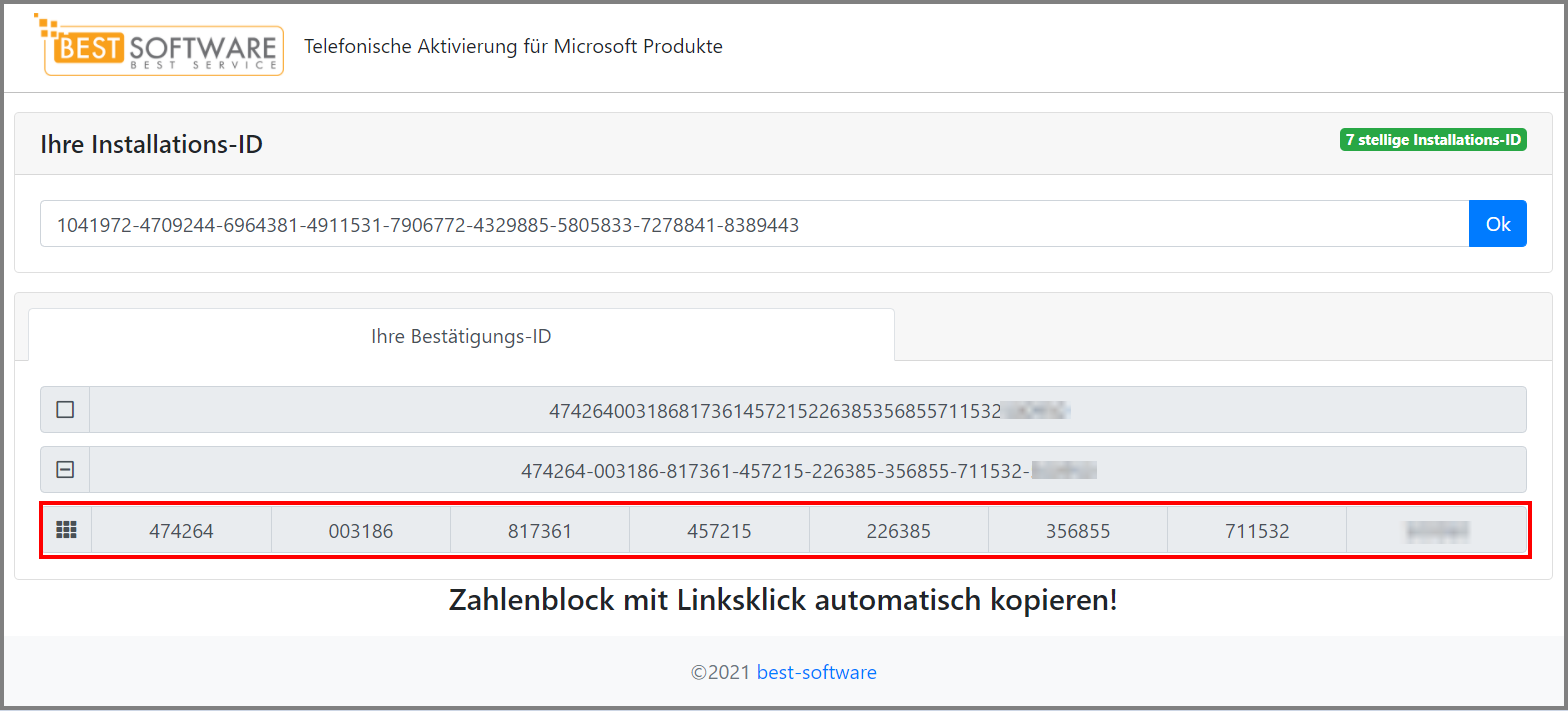Copy the number block 711532
This screenshot has width=1568, height=711.
[1257, 530]
